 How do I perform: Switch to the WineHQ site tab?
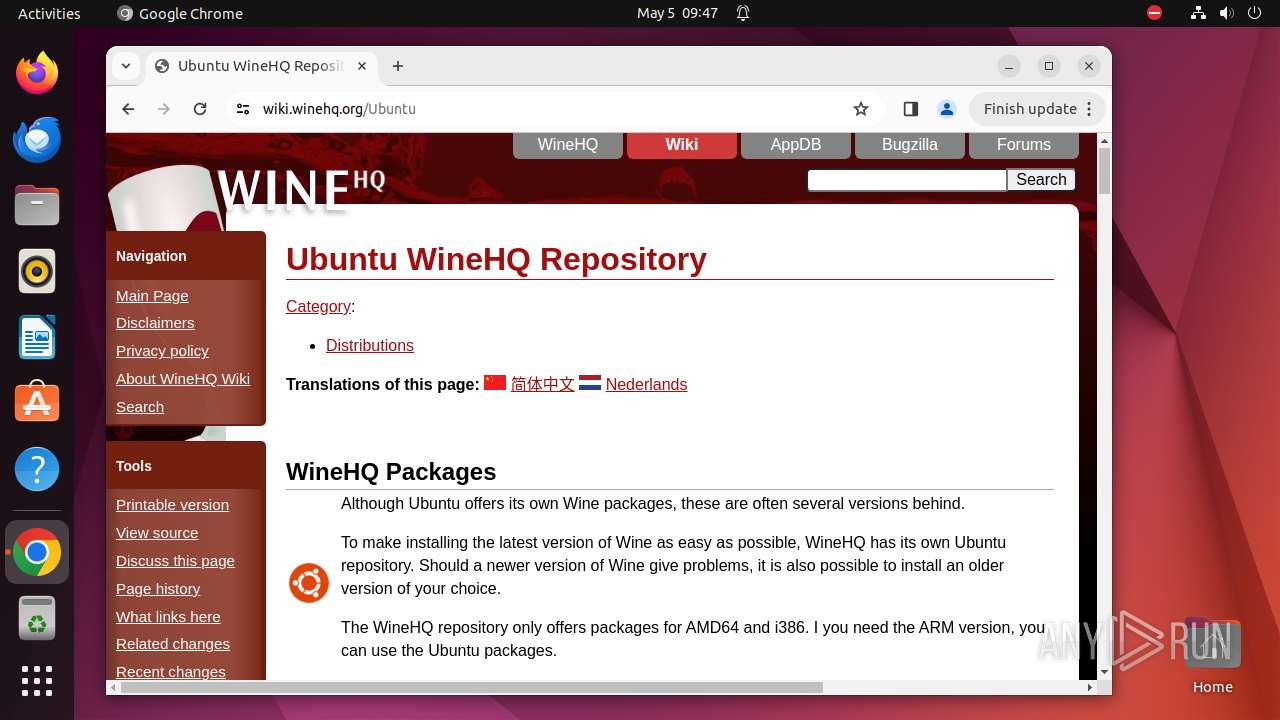(x=568, y=145)
